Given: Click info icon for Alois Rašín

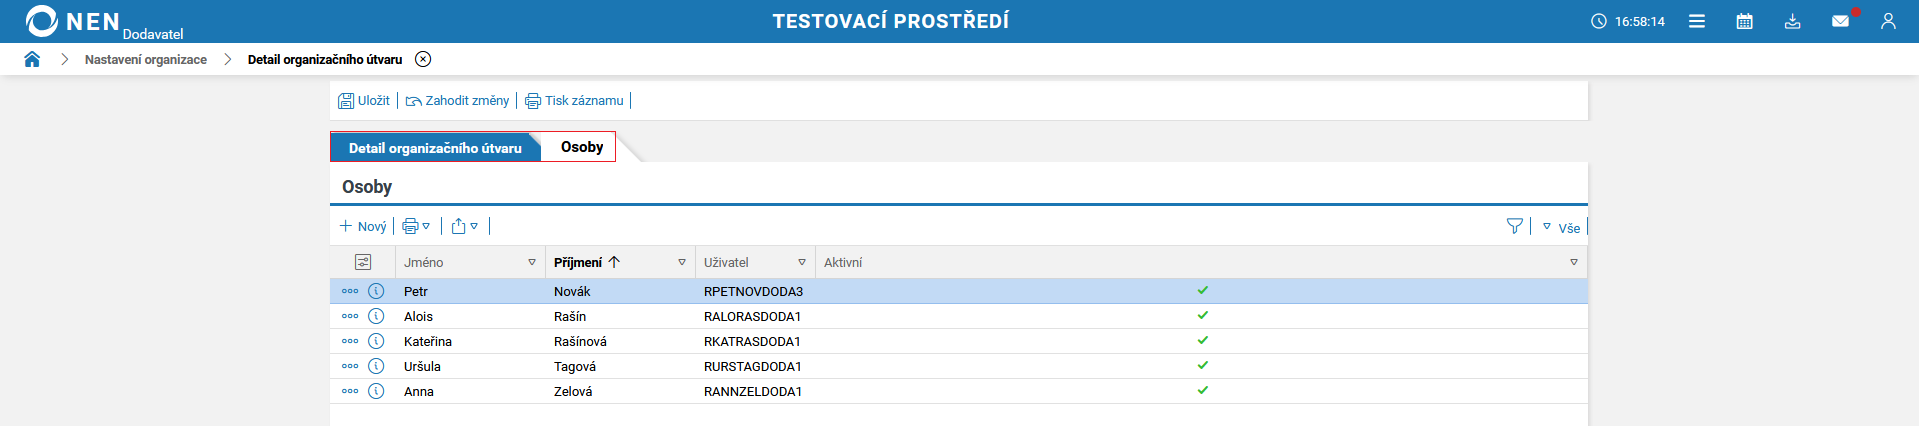Looking at the screenshot, I should 376,316.
